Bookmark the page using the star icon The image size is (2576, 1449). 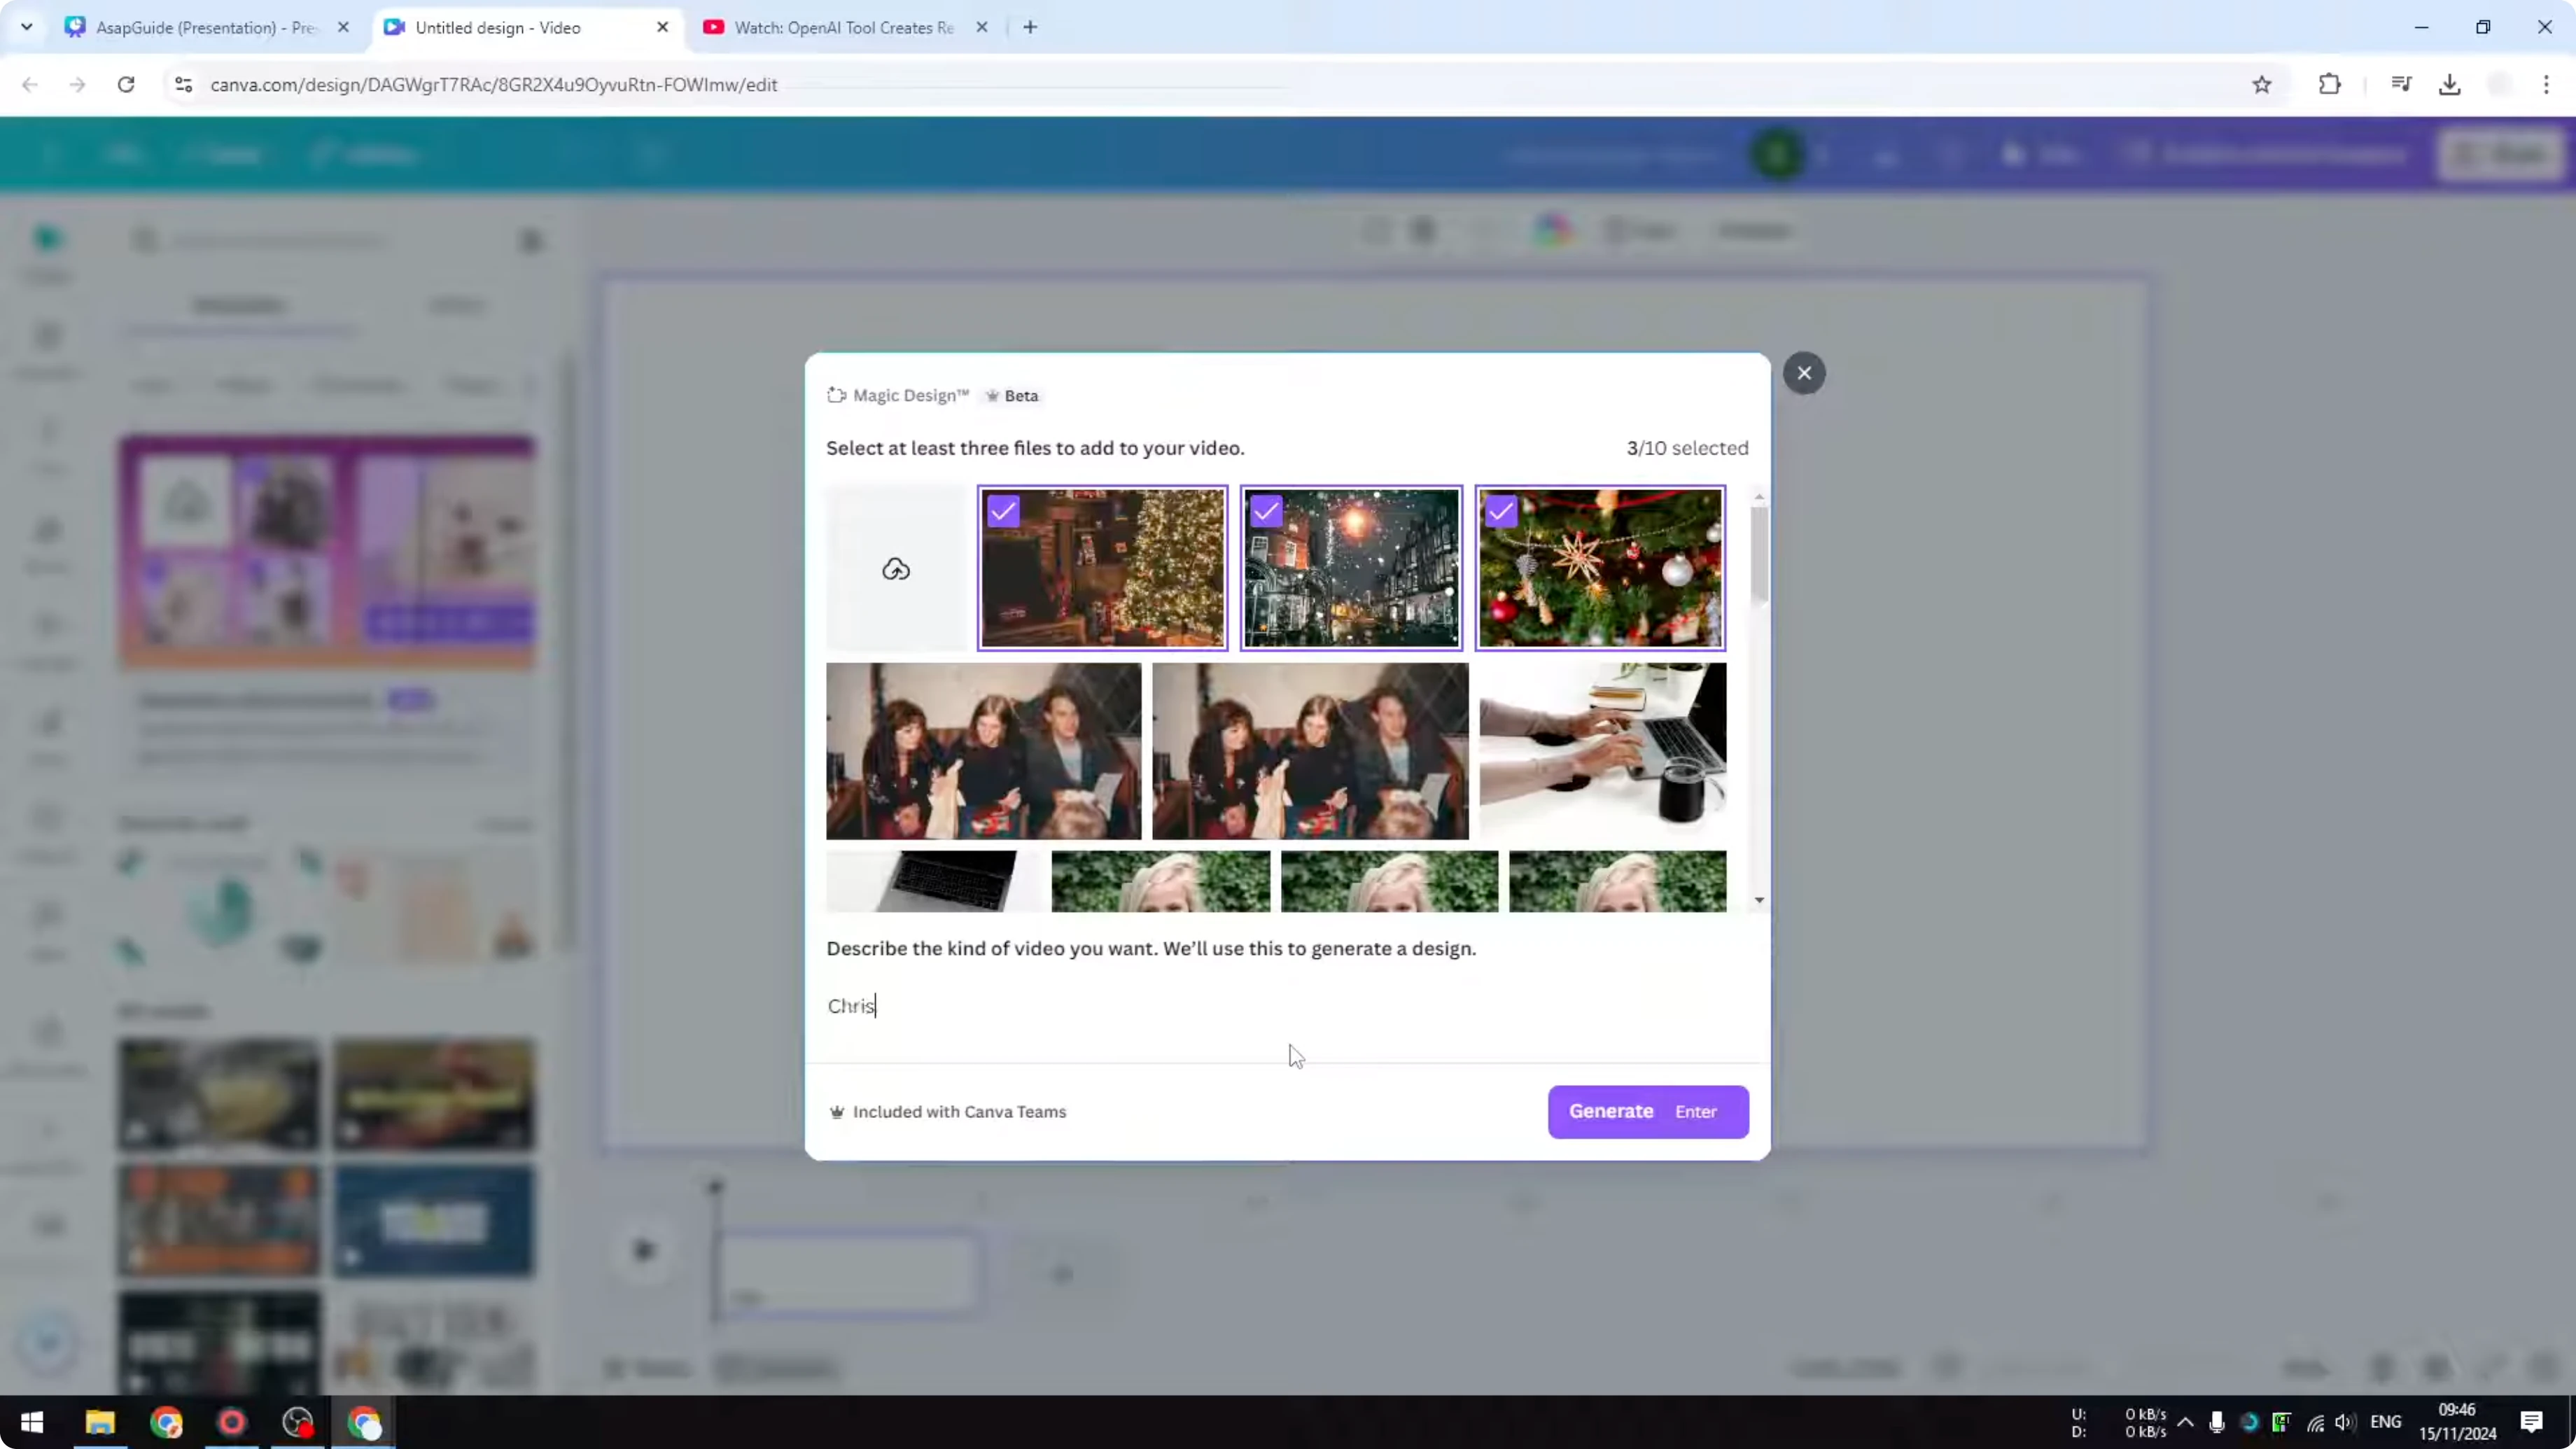tap(2263, 85)
